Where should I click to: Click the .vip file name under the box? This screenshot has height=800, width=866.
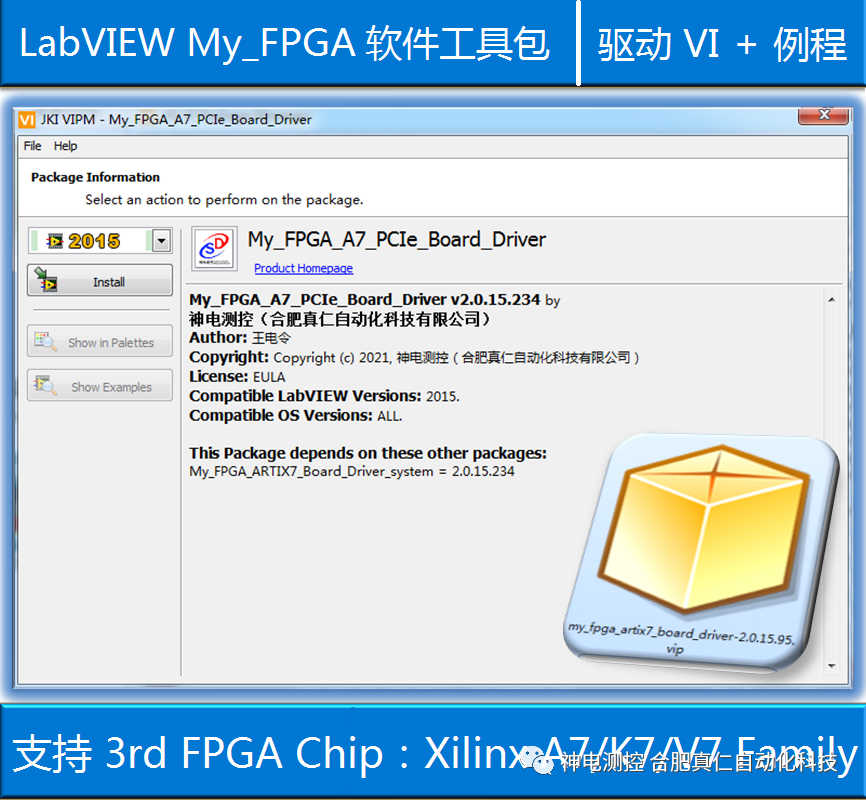coord(681,639)
